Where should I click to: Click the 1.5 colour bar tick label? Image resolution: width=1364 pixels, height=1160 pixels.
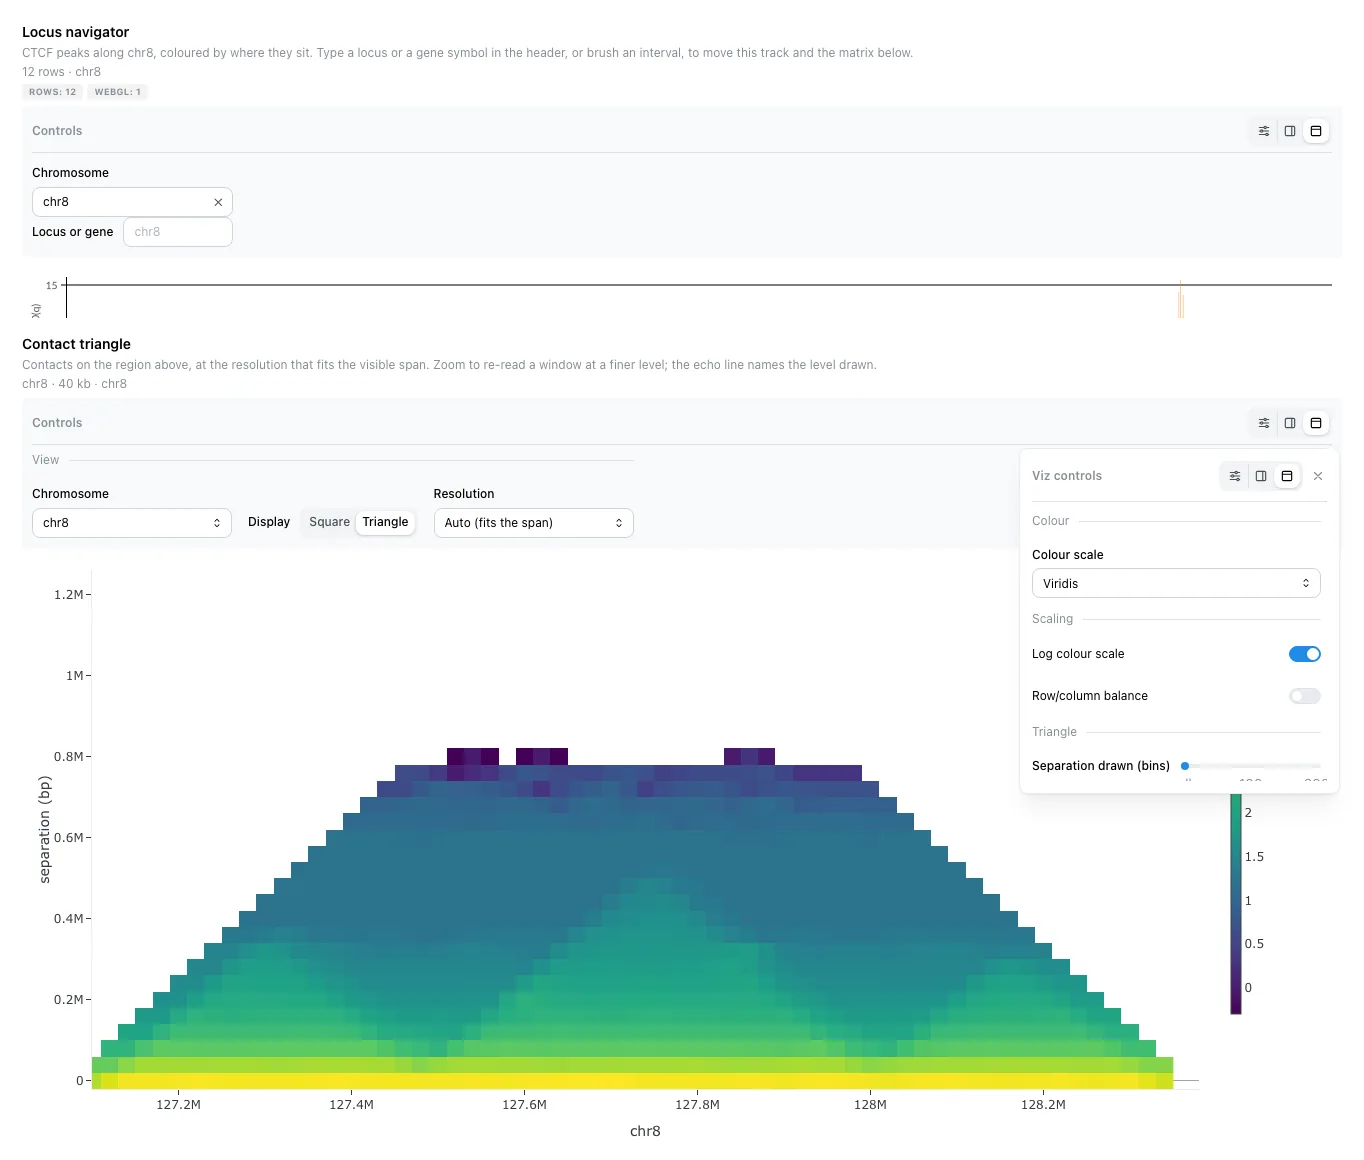point(1254,857)
